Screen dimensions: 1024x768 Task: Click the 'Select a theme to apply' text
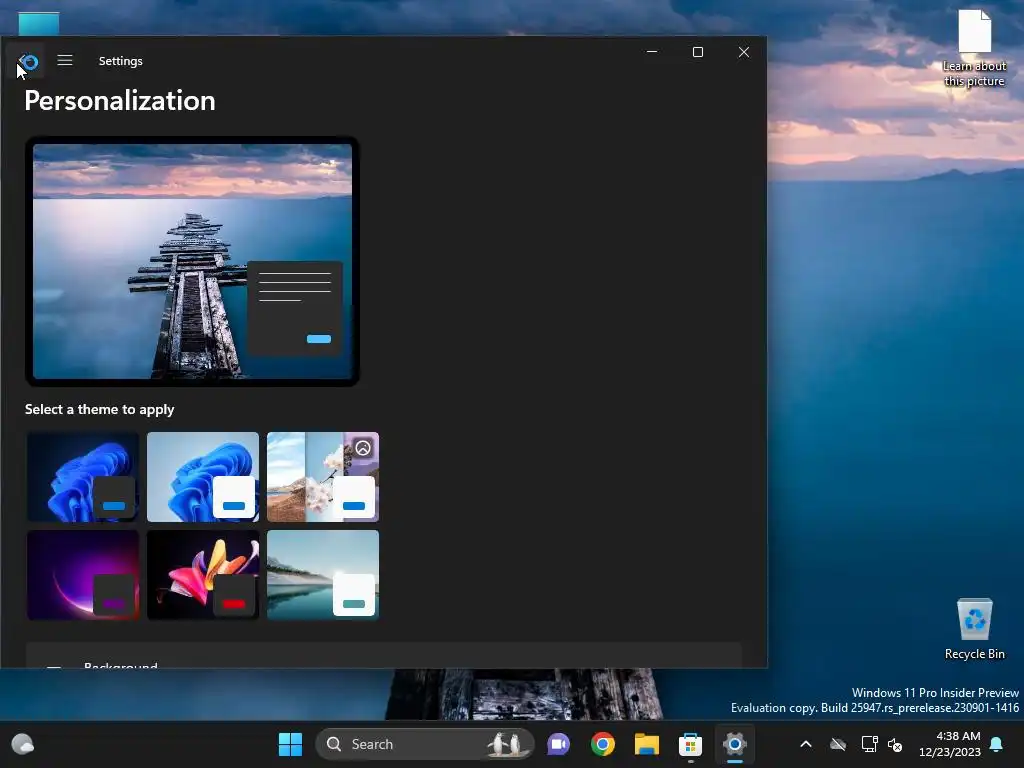click(100, 409)
